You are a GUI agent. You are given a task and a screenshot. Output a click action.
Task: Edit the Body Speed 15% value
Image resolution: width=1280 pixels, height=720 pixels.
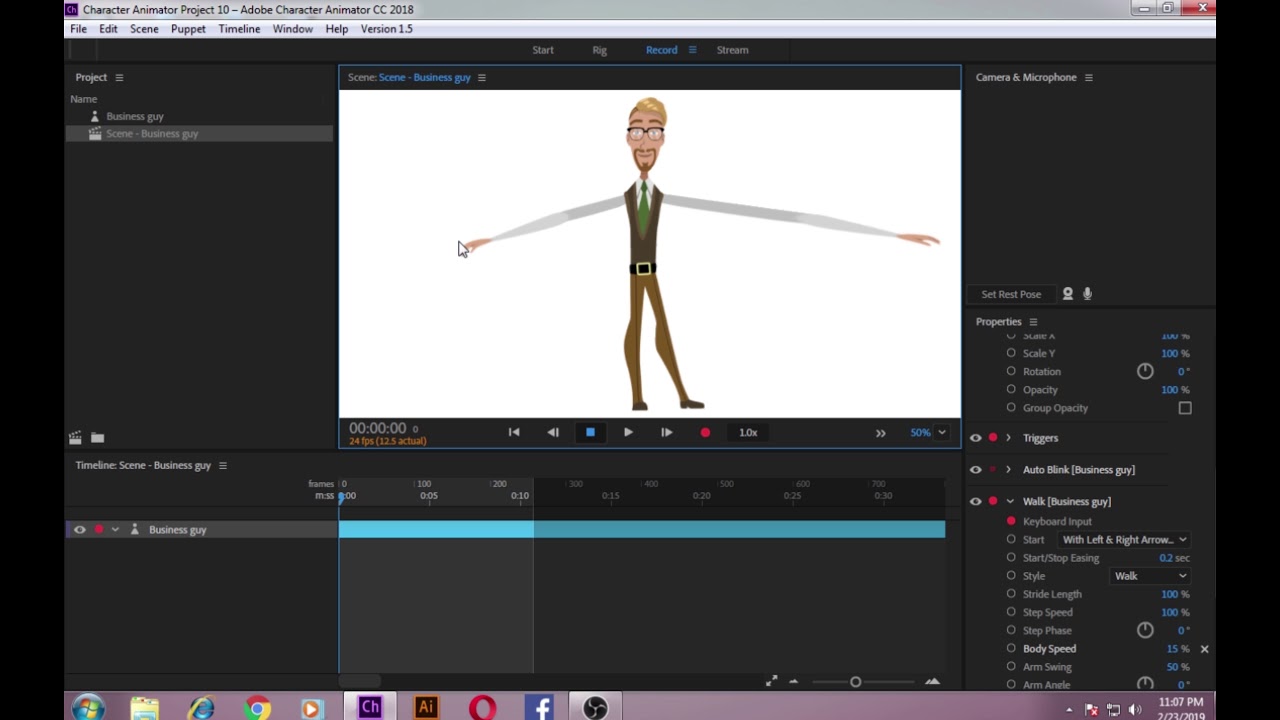point(1177,649)
